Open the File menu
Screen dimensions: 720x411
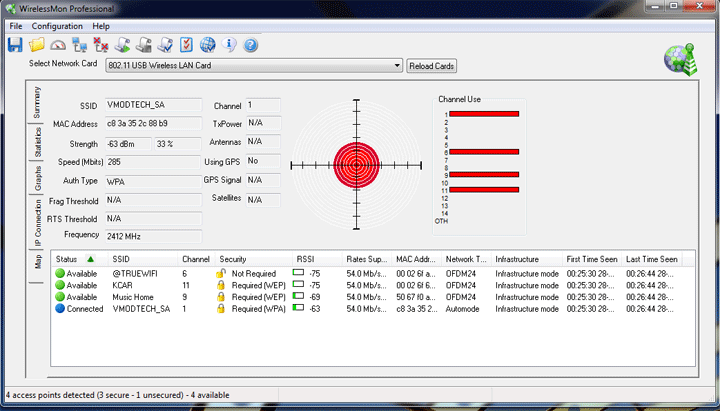point(16,26)
